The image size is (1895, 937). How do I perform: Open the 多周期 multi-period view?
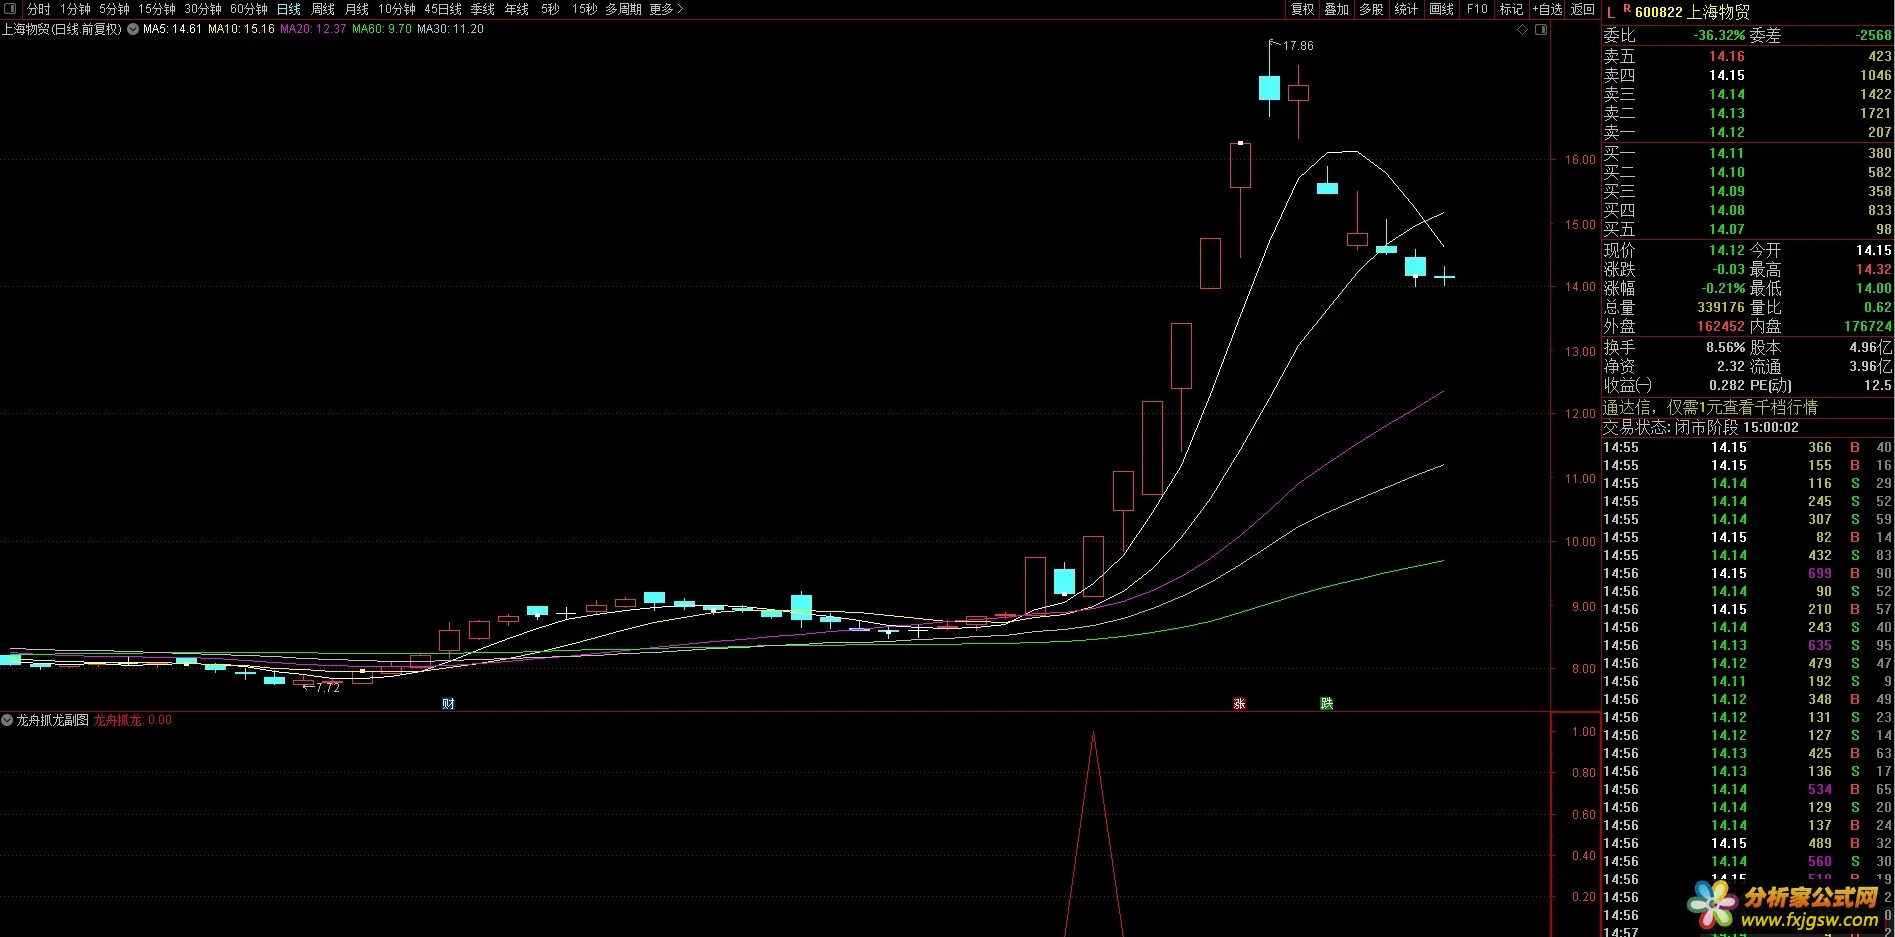623,9
